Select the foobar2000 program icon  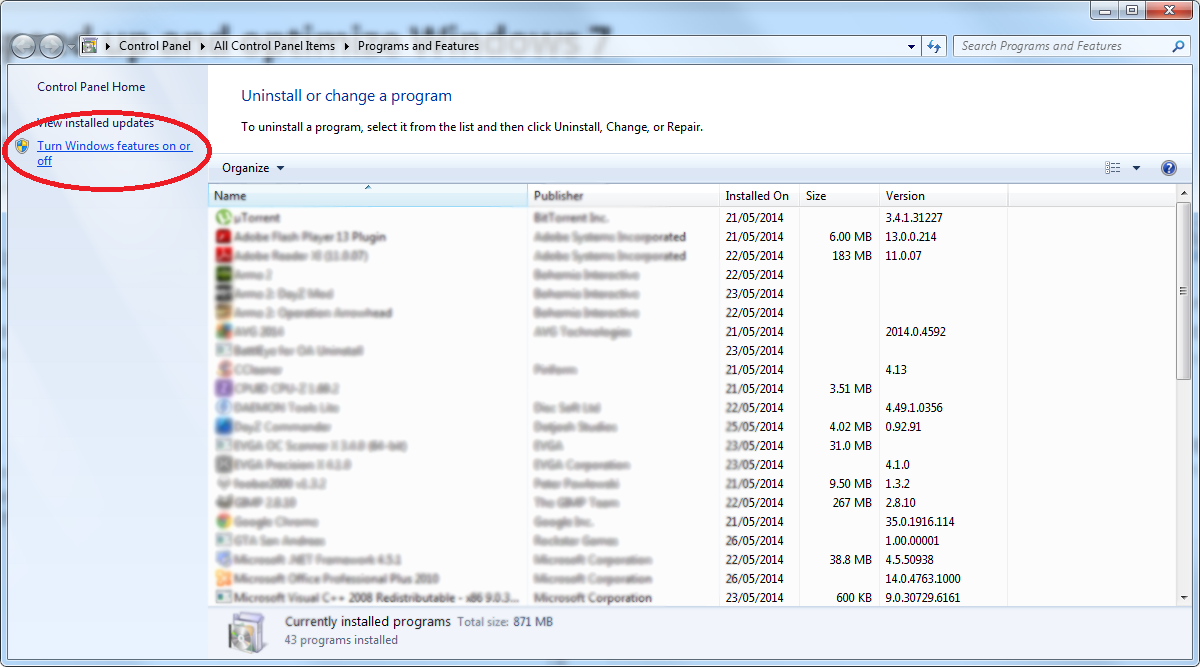pos(224,484)
